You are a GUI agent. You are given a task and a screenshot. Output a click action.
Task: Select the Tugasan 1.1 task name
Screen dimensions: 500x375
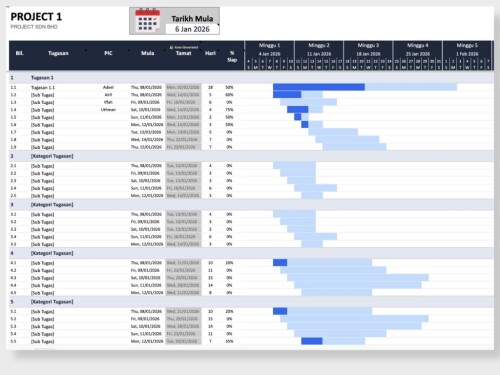point(43,87)
